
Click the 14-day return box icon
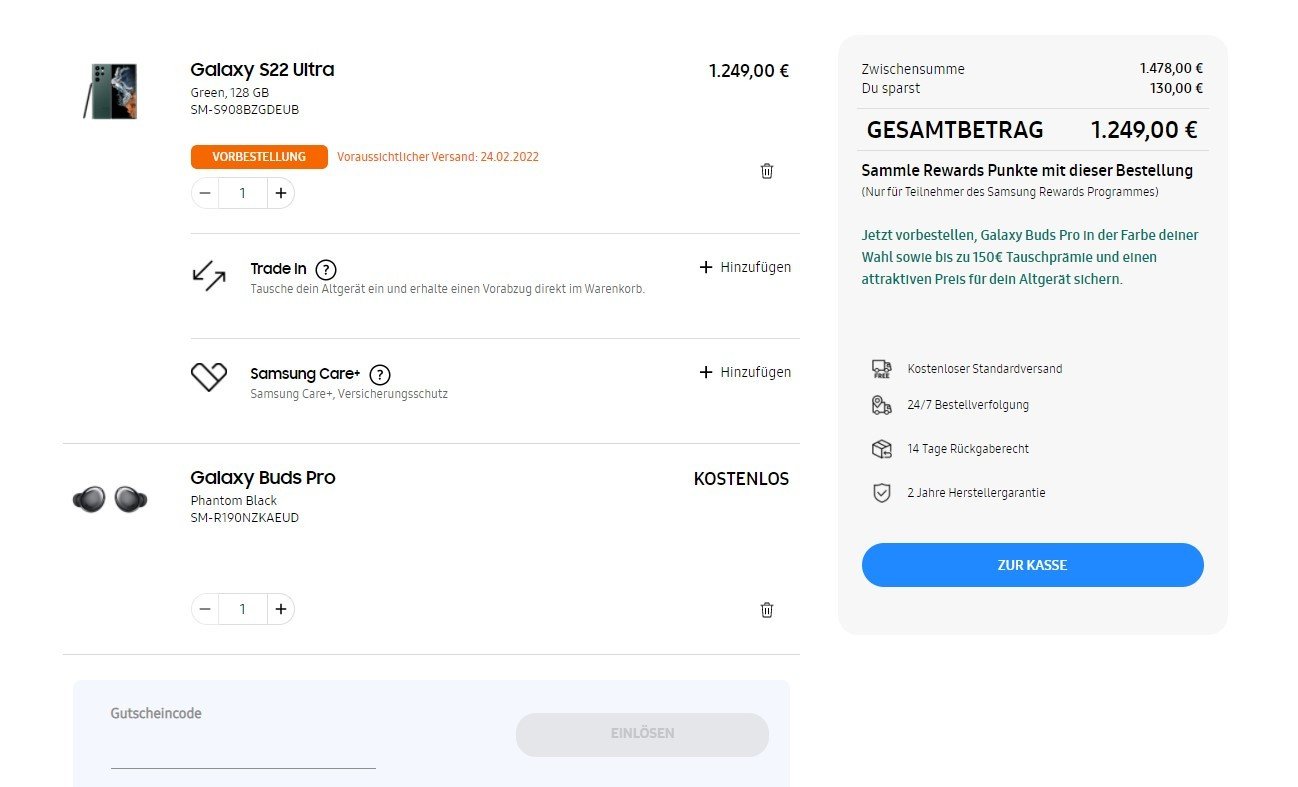point(881,449)
